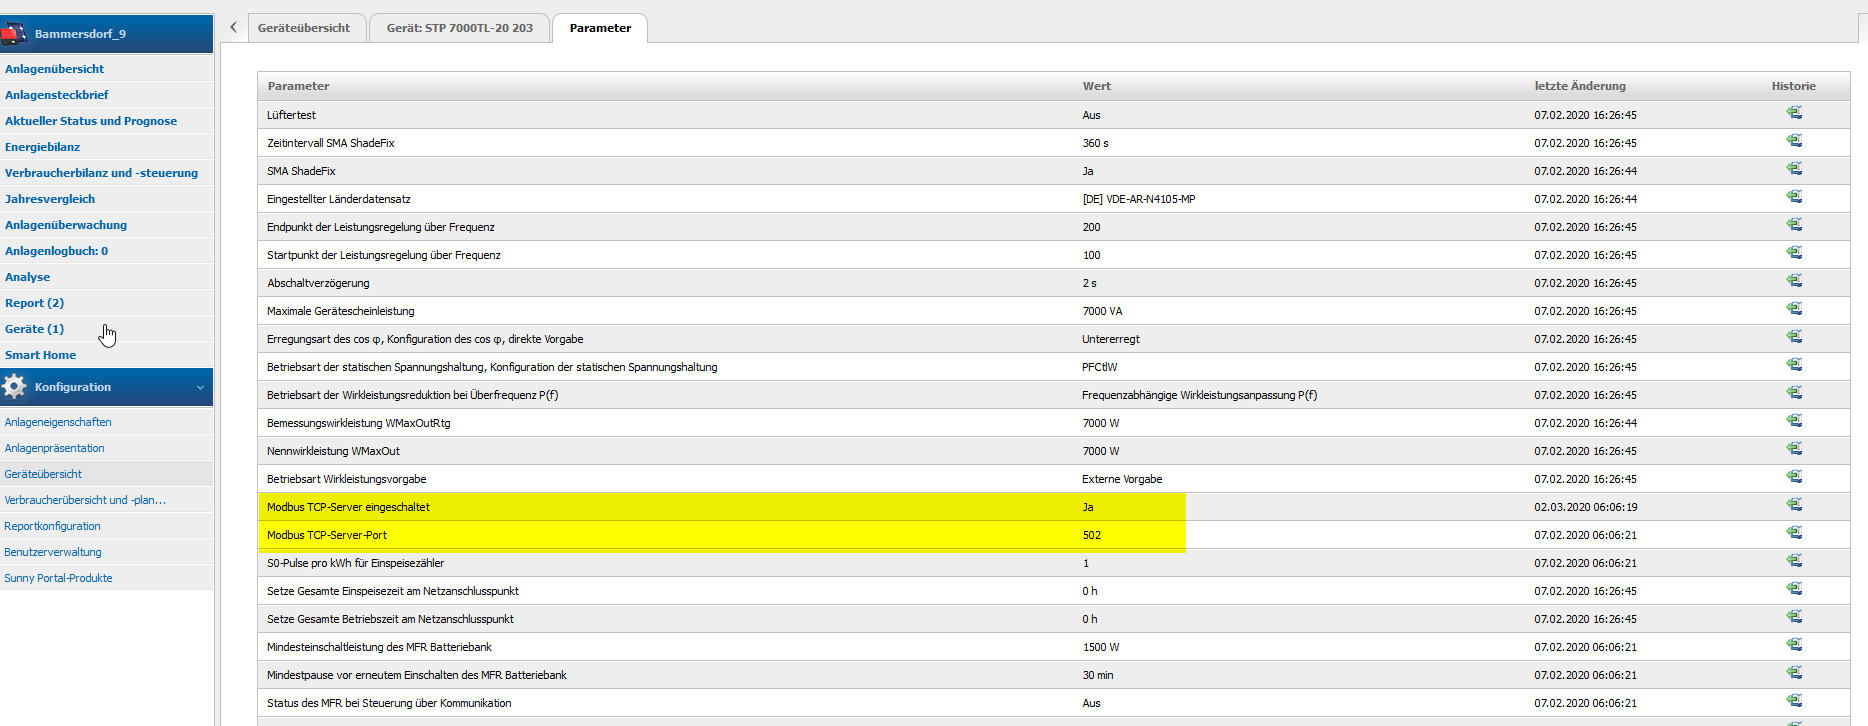Show history for Status des MFR row

tap(1794, 701)
